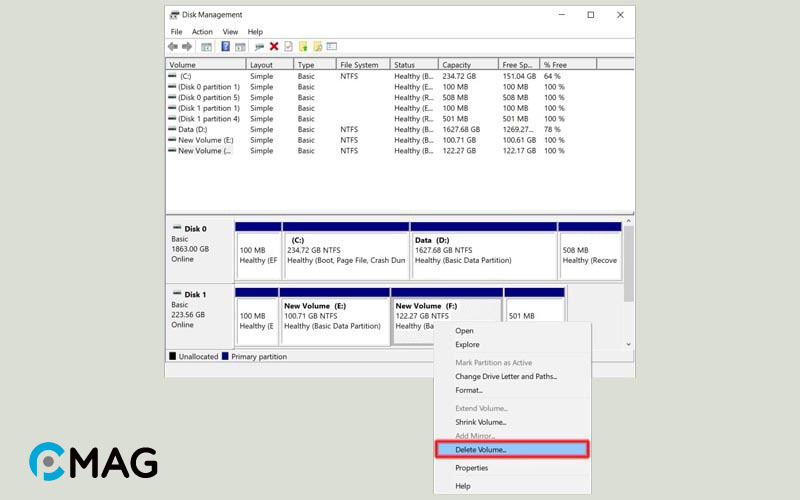The width and height of the screenshot is (800, 500).
Task: Click the 78 % free cell
Action: [x=552, y=129]
